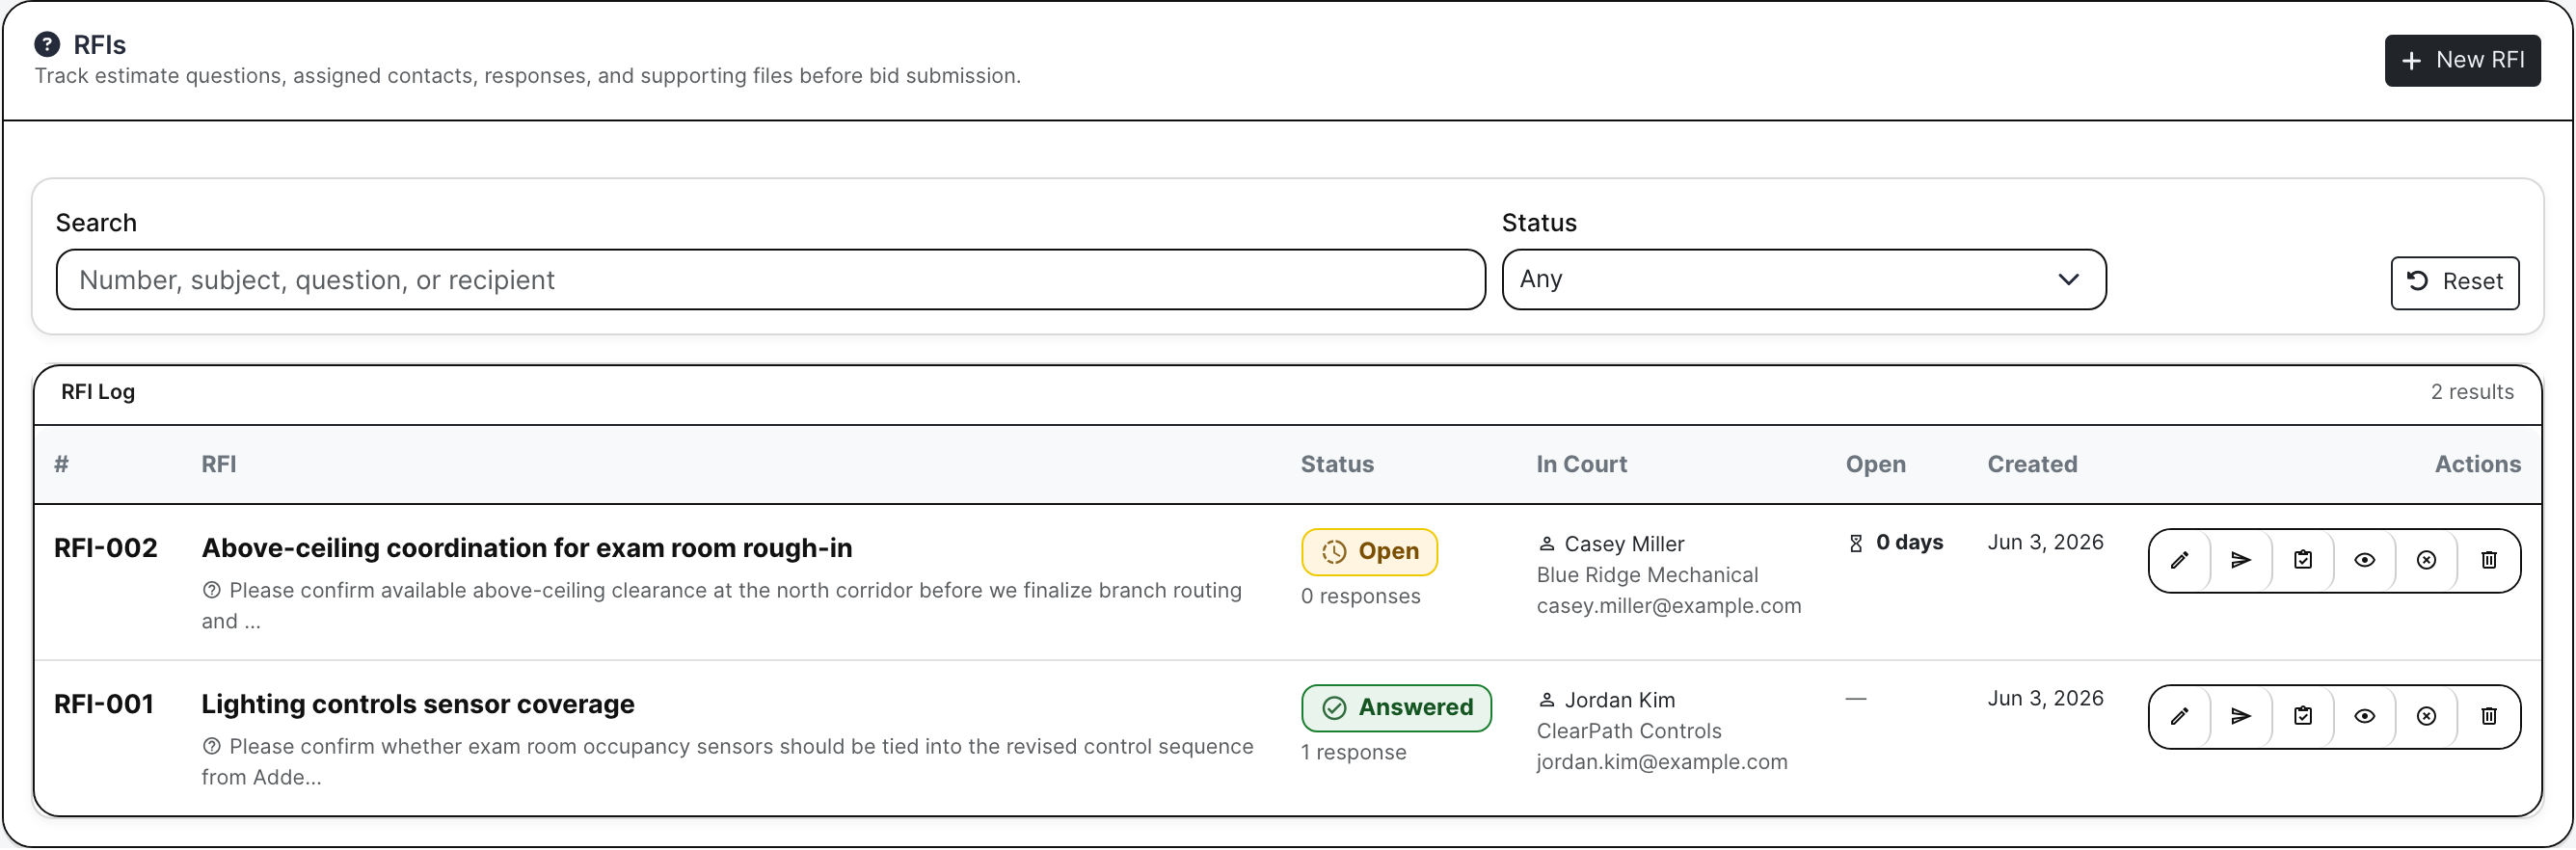Click the Answered status badge on RFI-001
The height and width of the screenshot is (850, 2576).
[x=1396, y=708]
